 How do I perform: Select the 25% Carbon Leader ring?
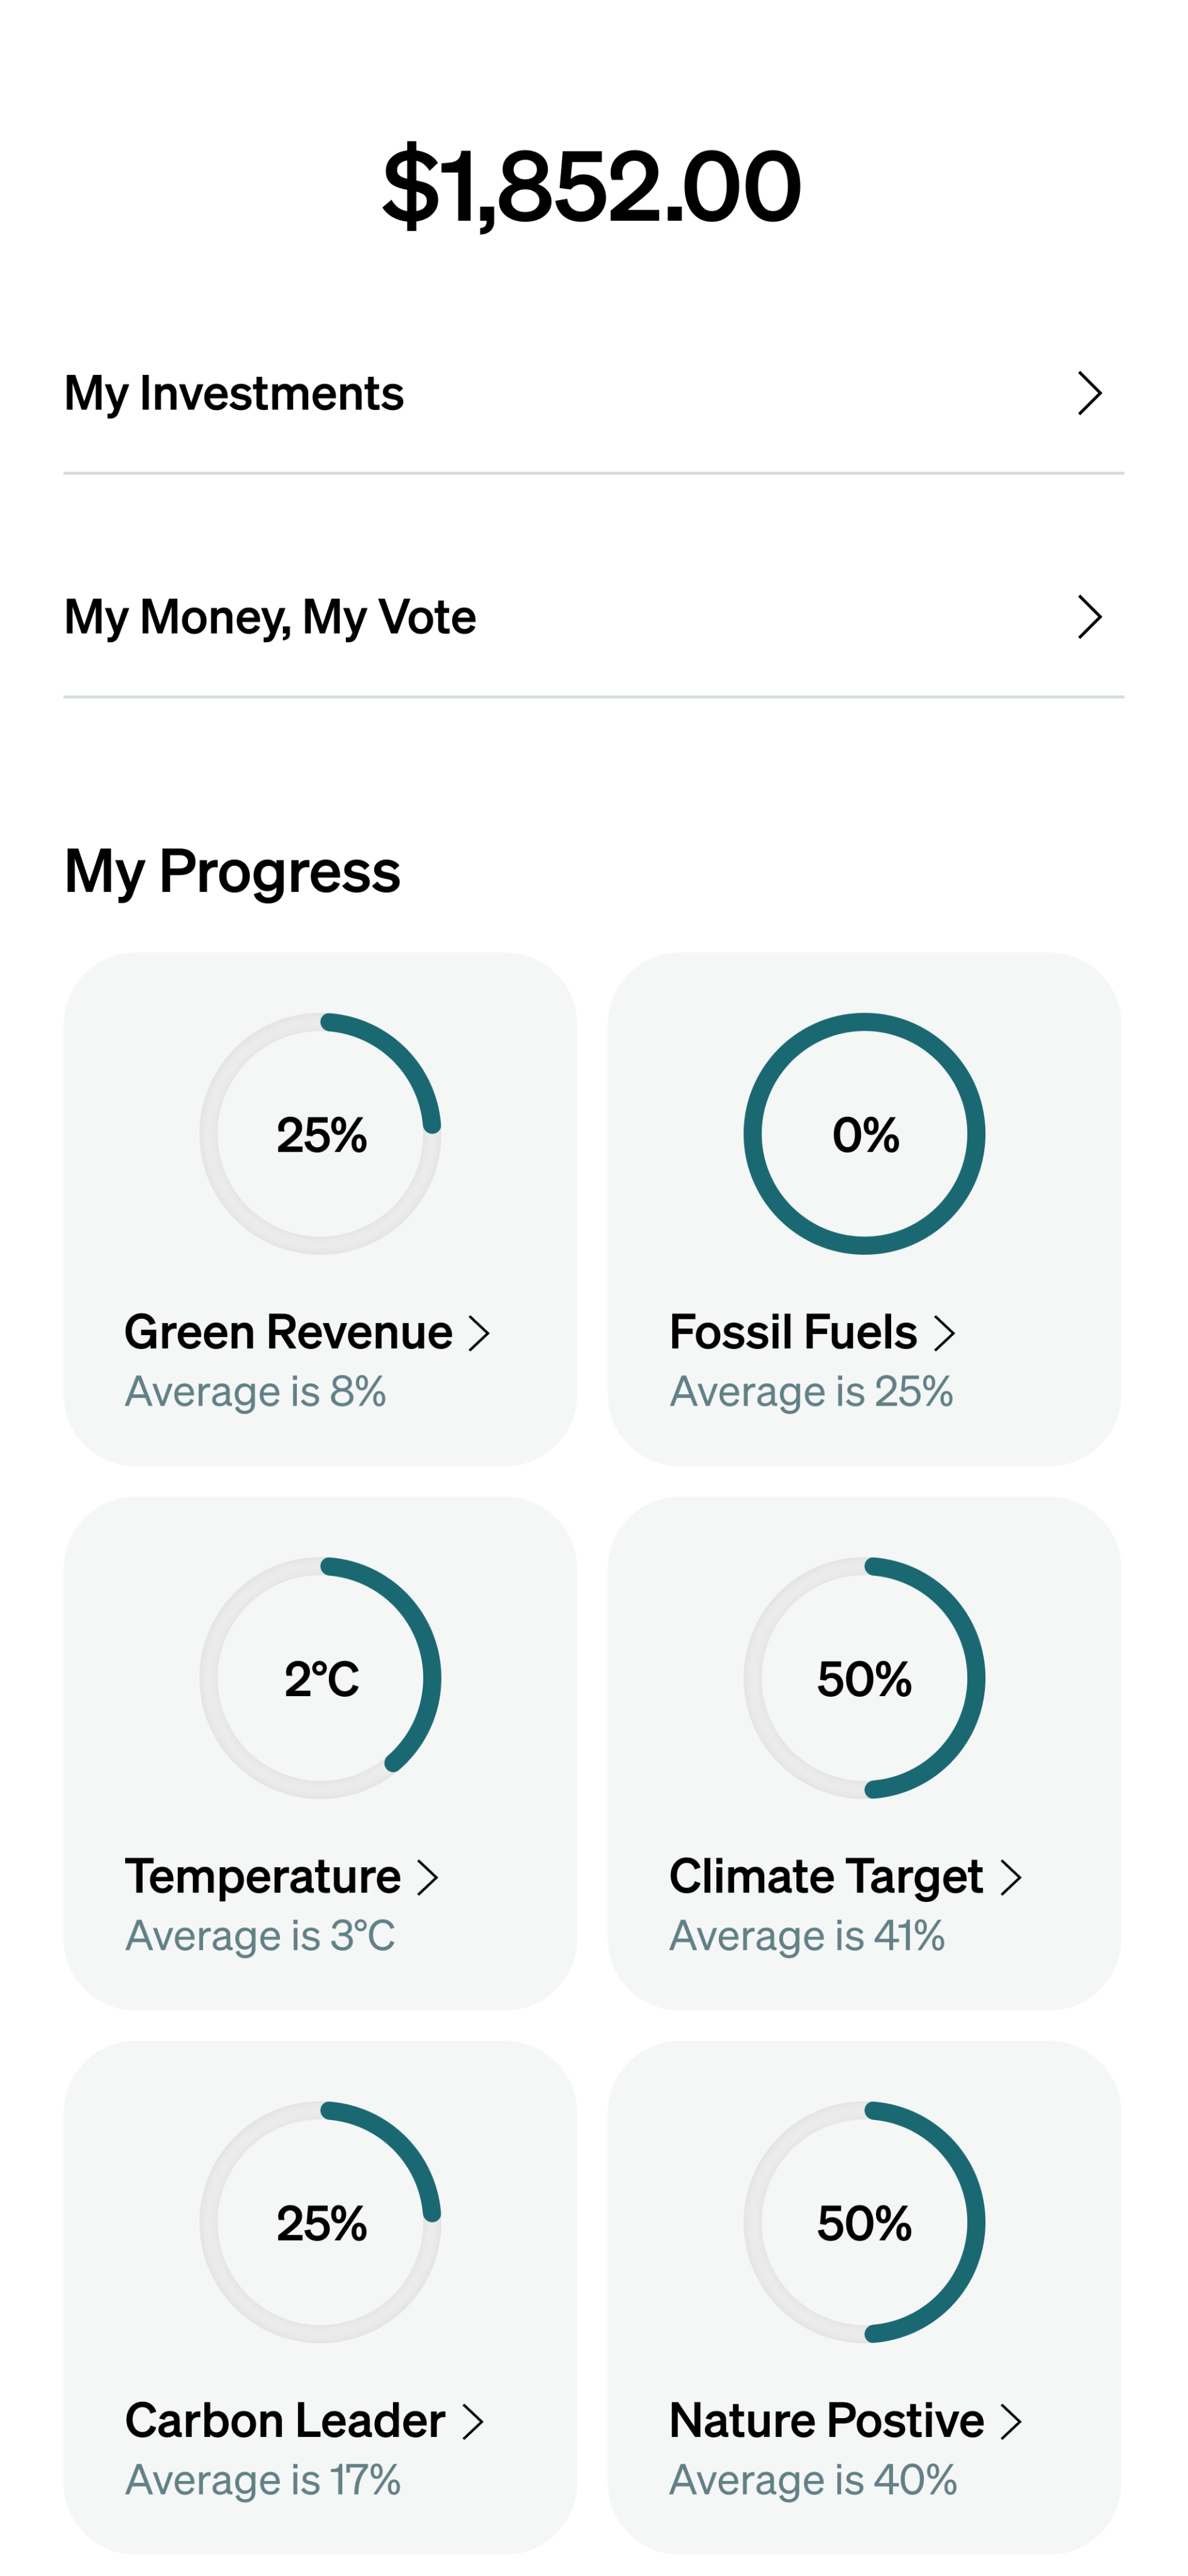(320, 2222)
